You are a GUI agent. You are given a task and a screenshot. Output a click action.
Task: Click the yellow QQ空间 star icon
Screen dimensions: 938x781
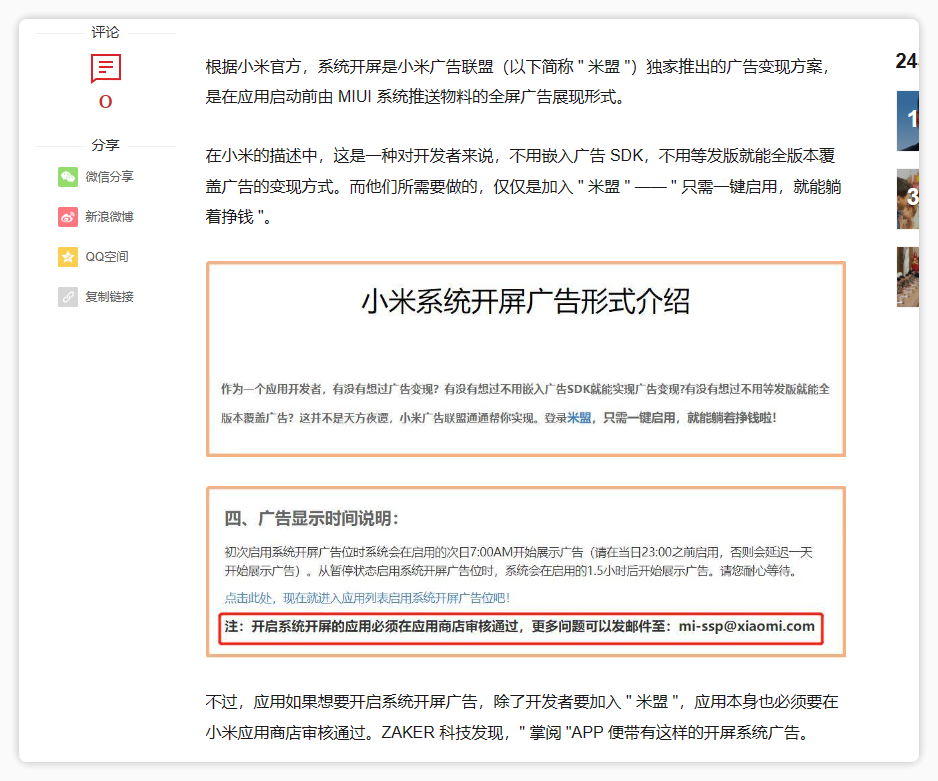point(68,257)
